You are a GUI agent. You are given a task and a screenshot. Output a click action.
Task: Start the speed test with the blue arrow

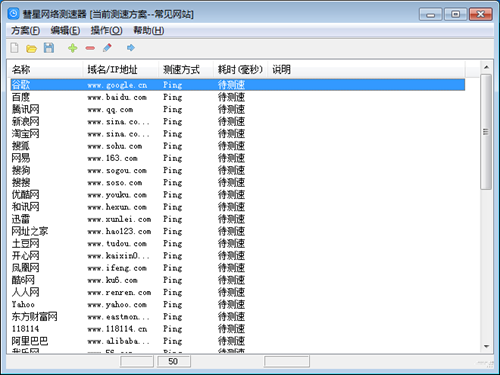[x=131, y=48]
